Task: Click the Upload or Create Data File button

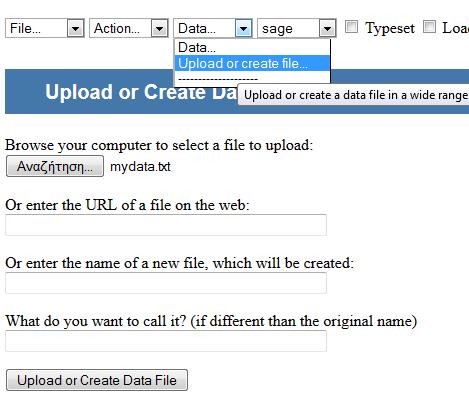Action: tap(97, 380)
